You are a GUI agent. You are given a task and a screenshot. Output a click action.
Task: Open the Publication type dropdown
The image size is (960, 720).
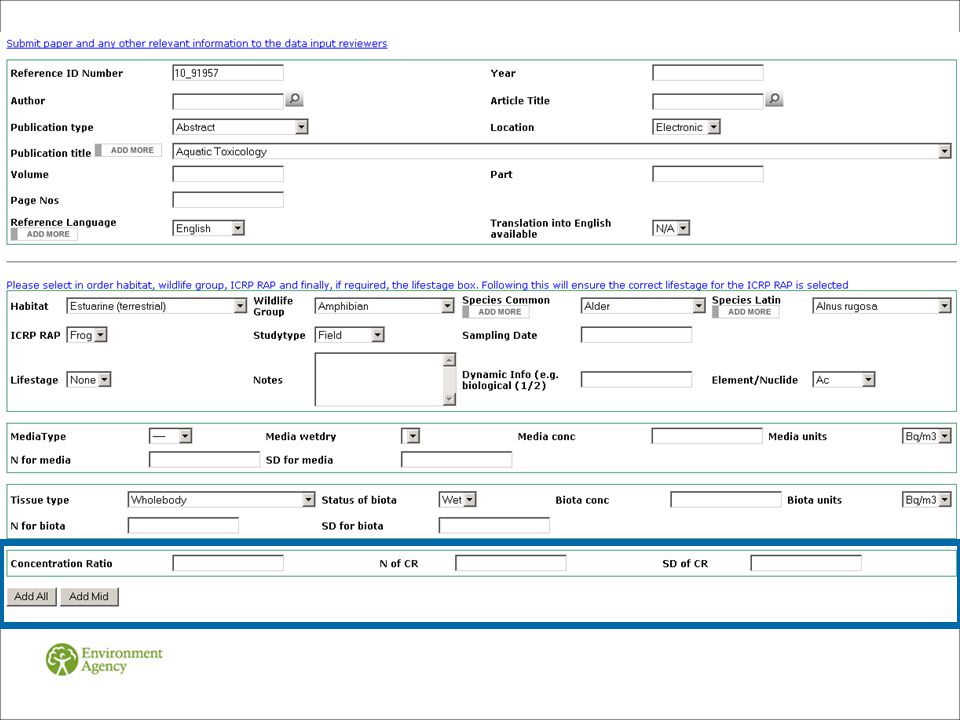click(240, 127)
